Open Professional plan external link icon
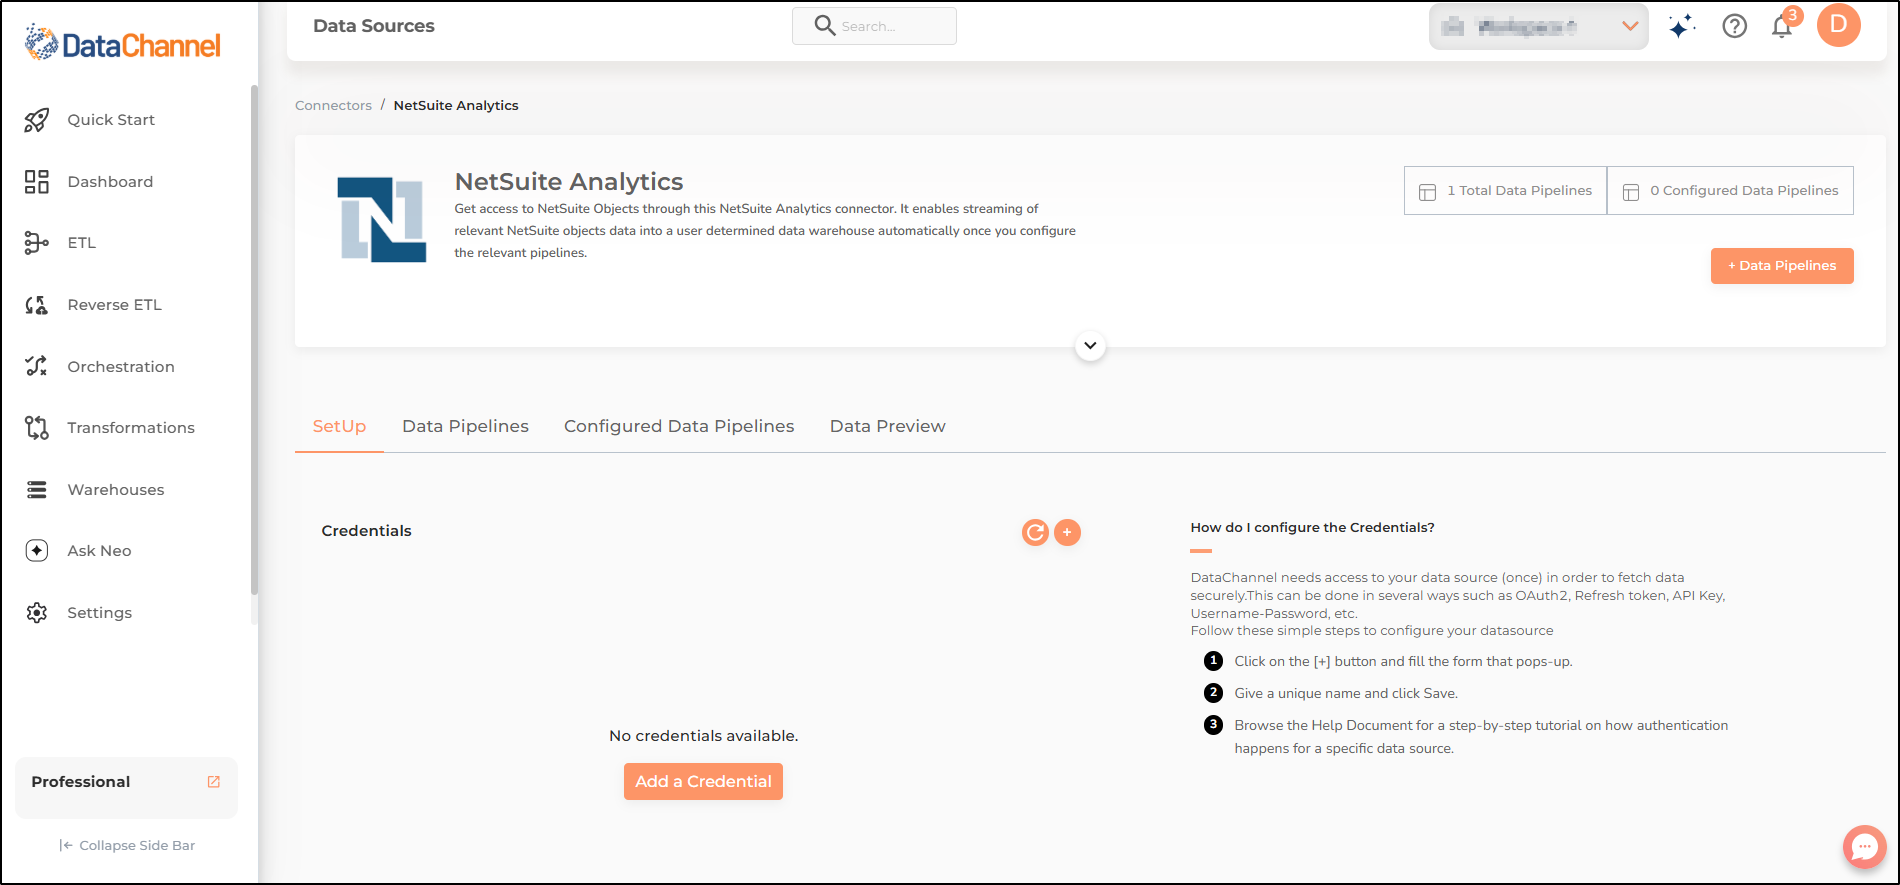The height and width of the screenshot is (885, 1900). [x=213, y=782]
